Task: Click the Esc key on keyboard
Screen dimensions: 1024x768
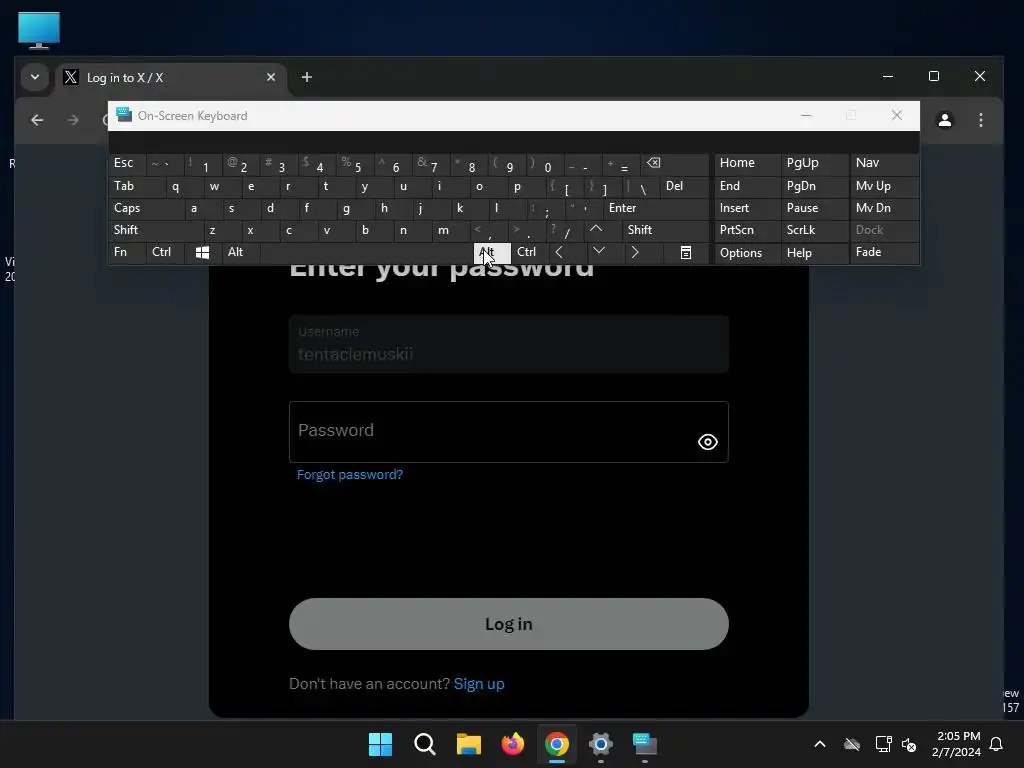Action: (127, 163)
